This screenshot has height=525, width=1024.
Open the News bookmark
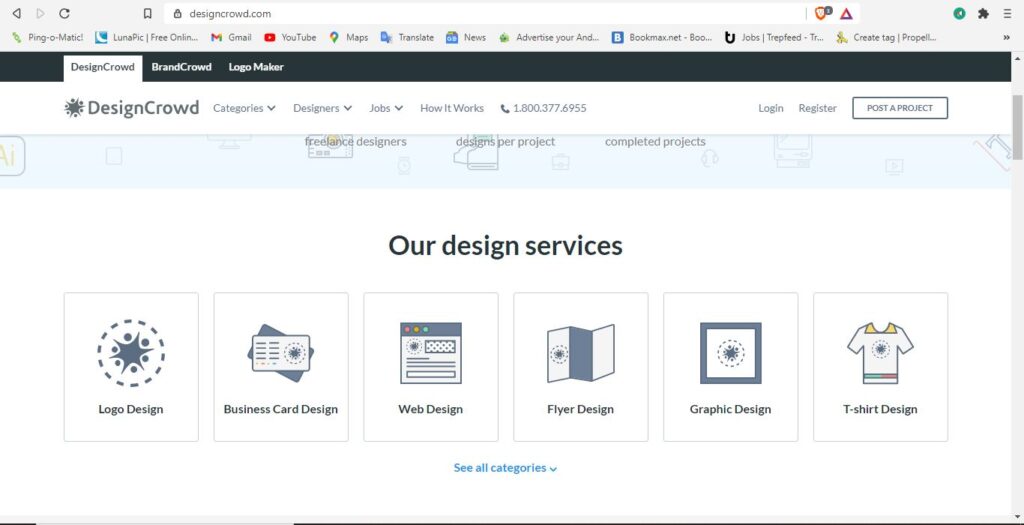(466, 37)
